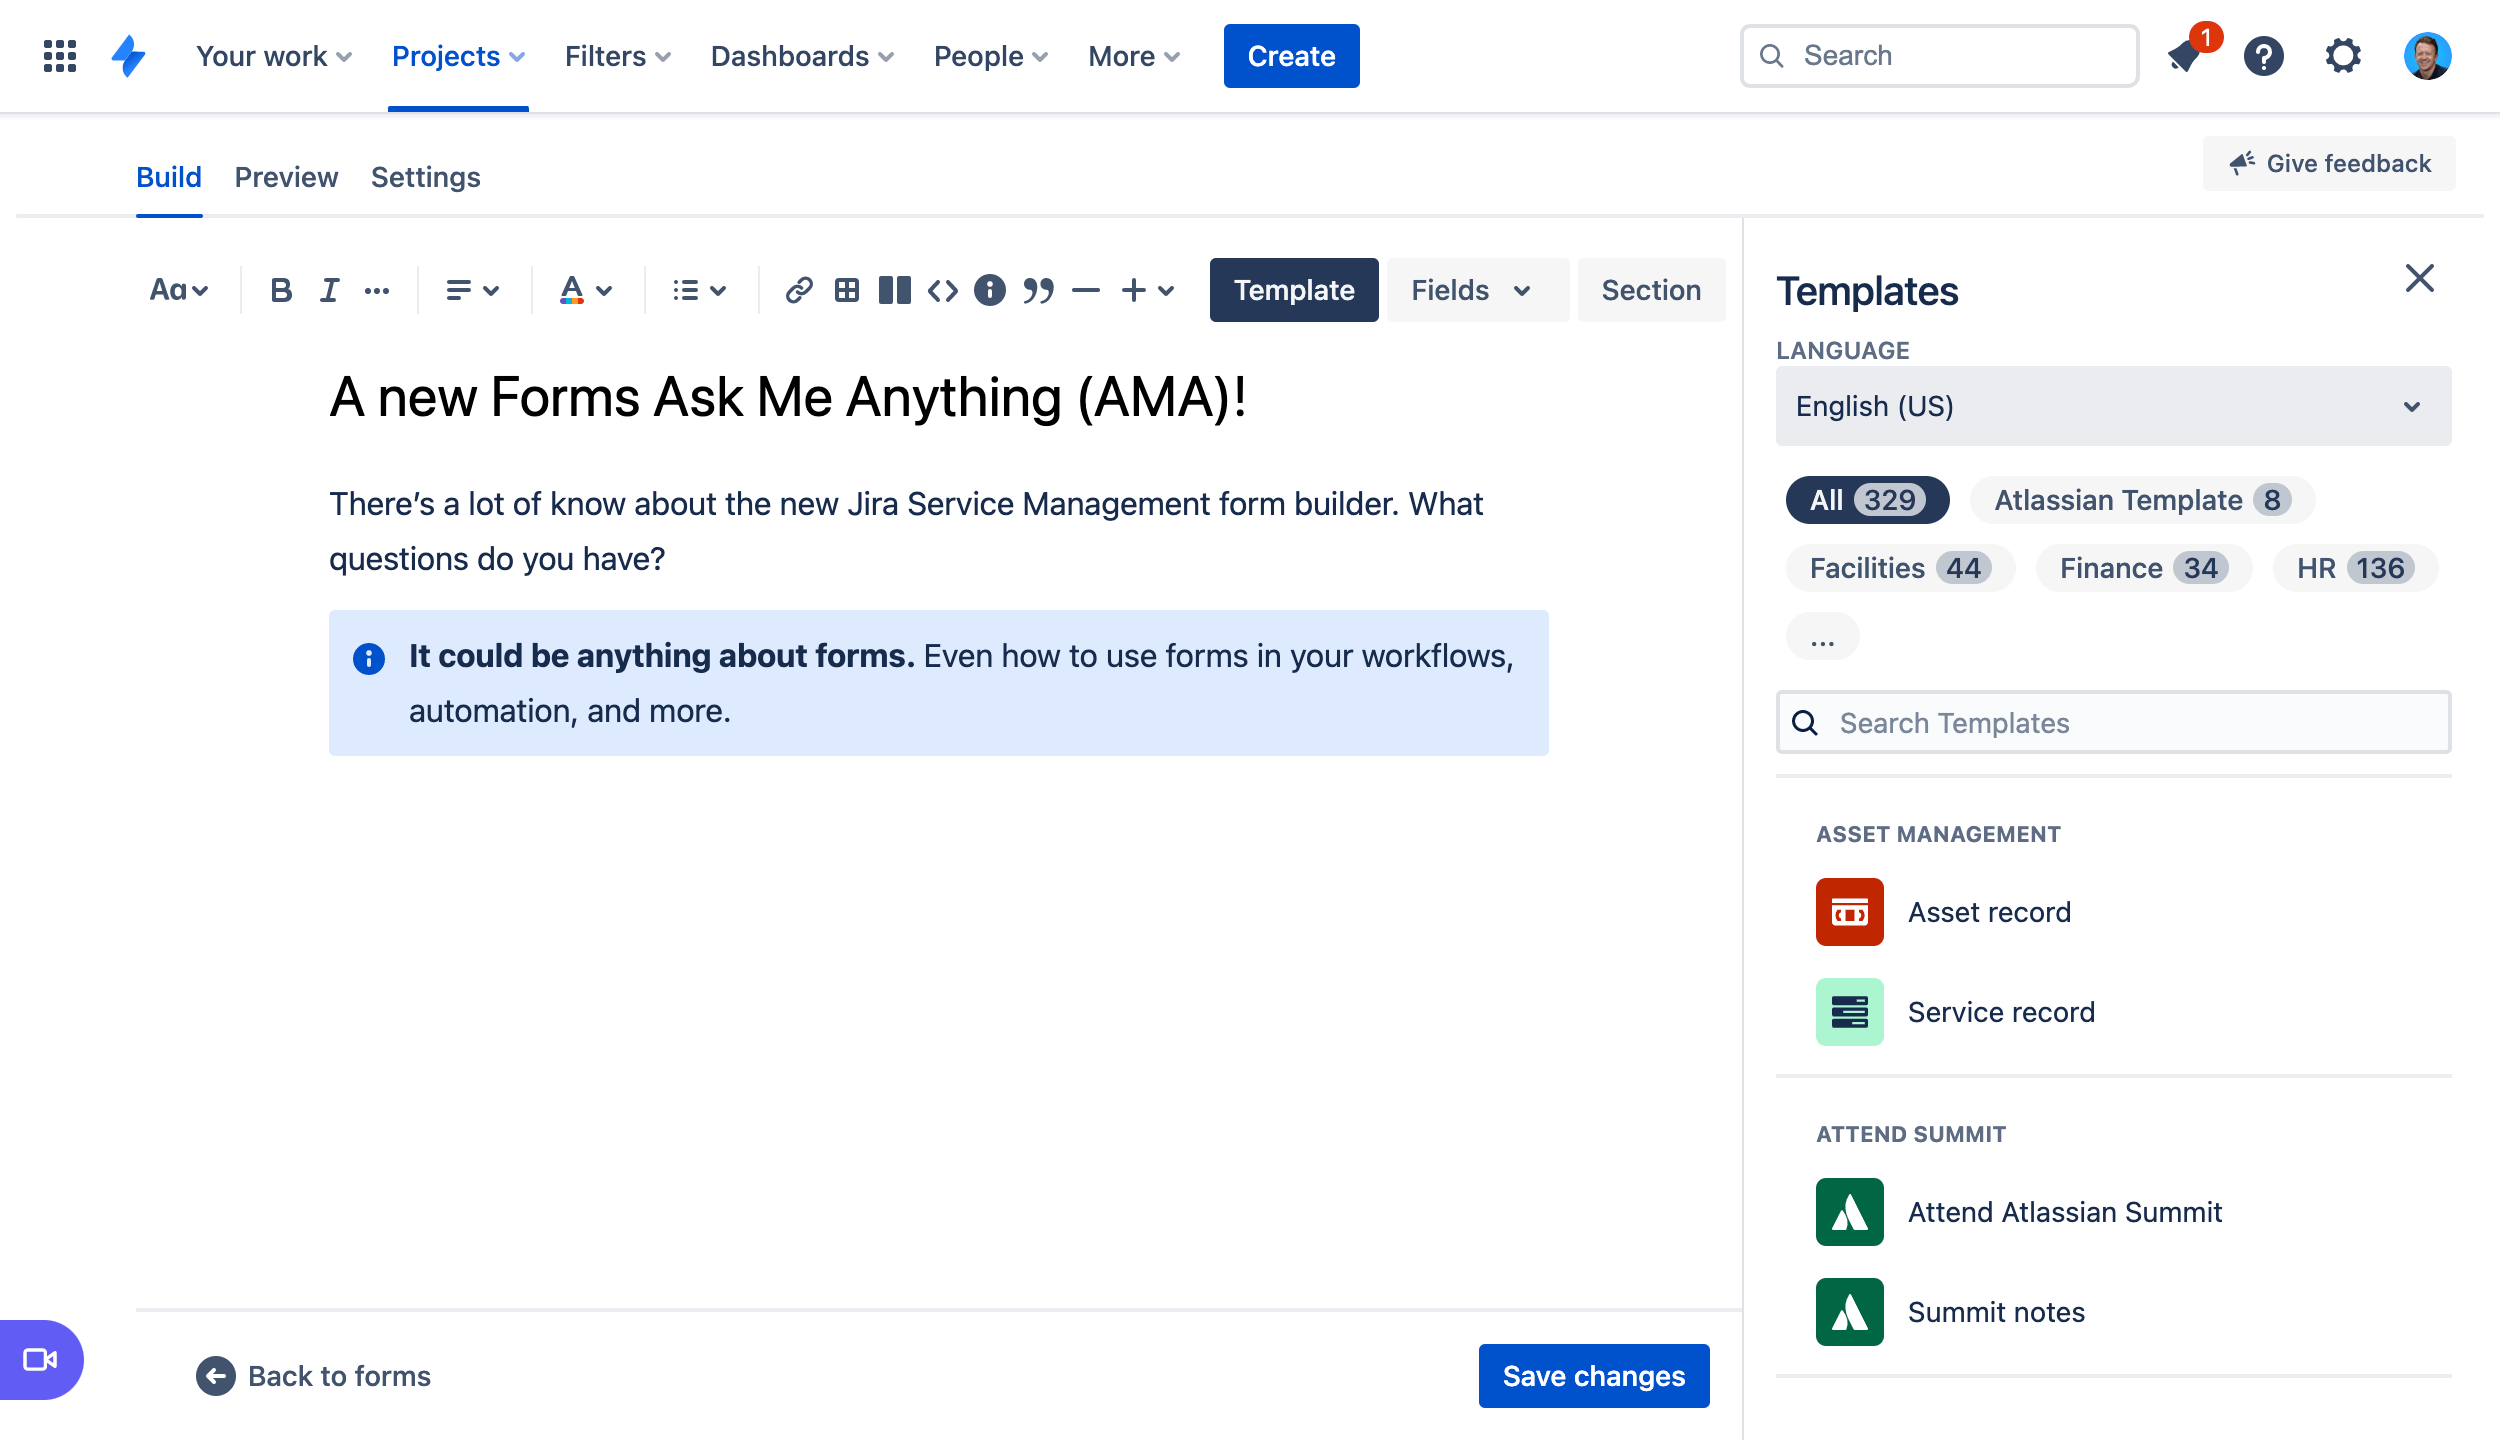Image resolution: width=2500 pixels, height=1440 pixels.
Task: Select the Atlassian Template filter chip
Action: pyautogui.click(x=2142, y=500)
